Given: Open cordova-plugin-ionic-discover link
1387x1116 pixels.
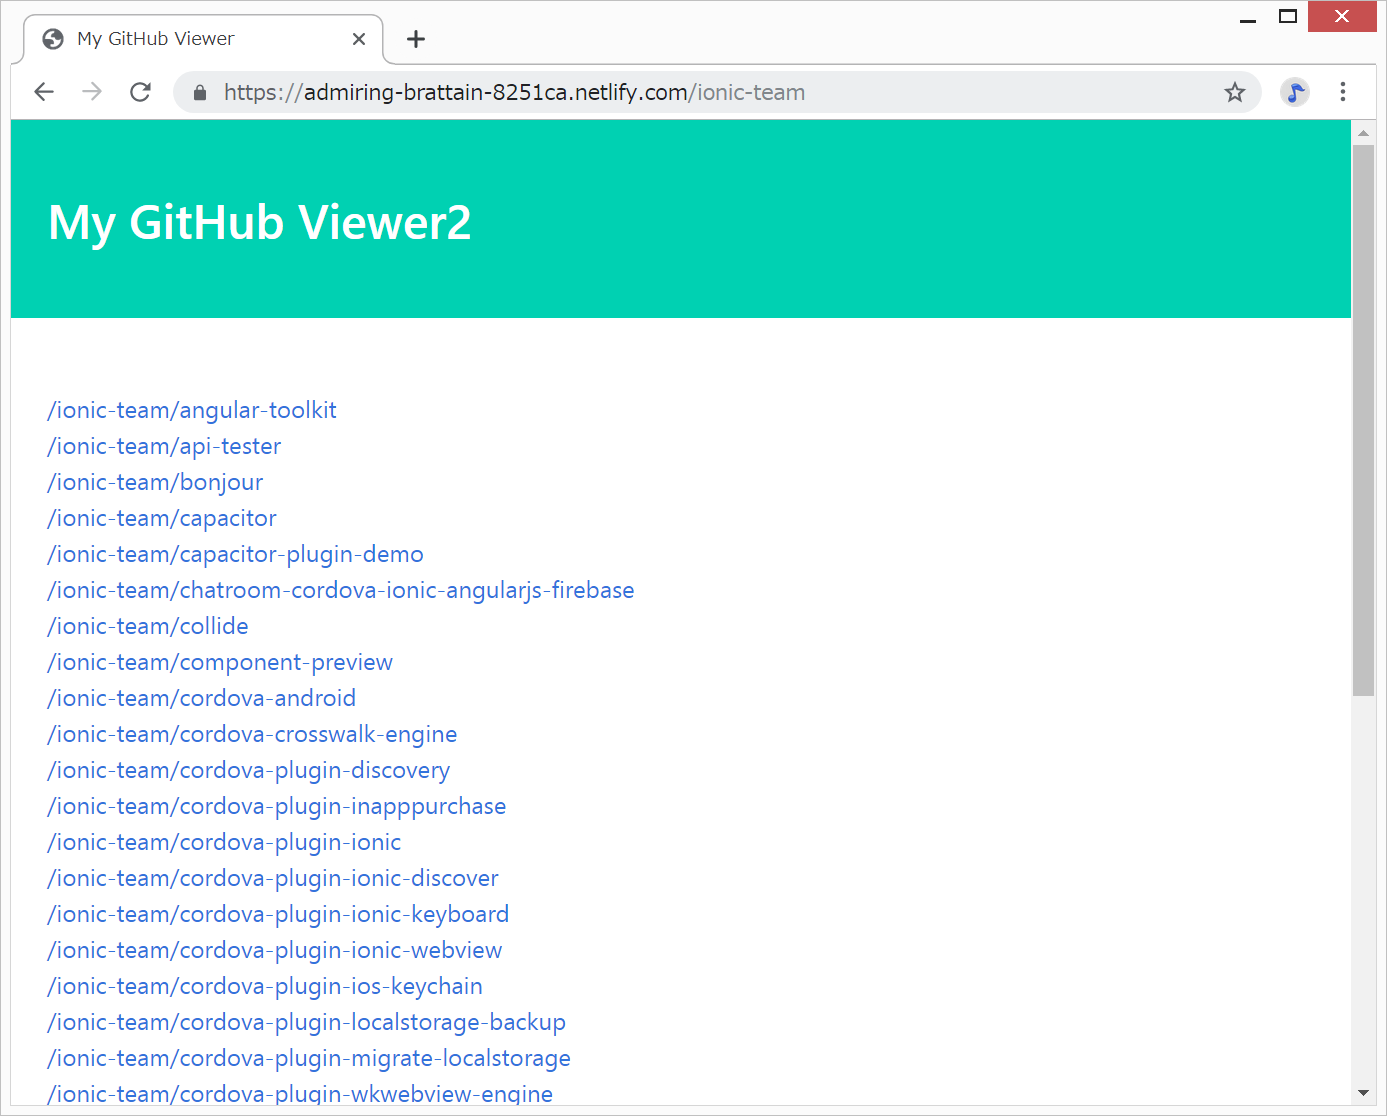Looking at the screenshot, I should pos(273,878).
